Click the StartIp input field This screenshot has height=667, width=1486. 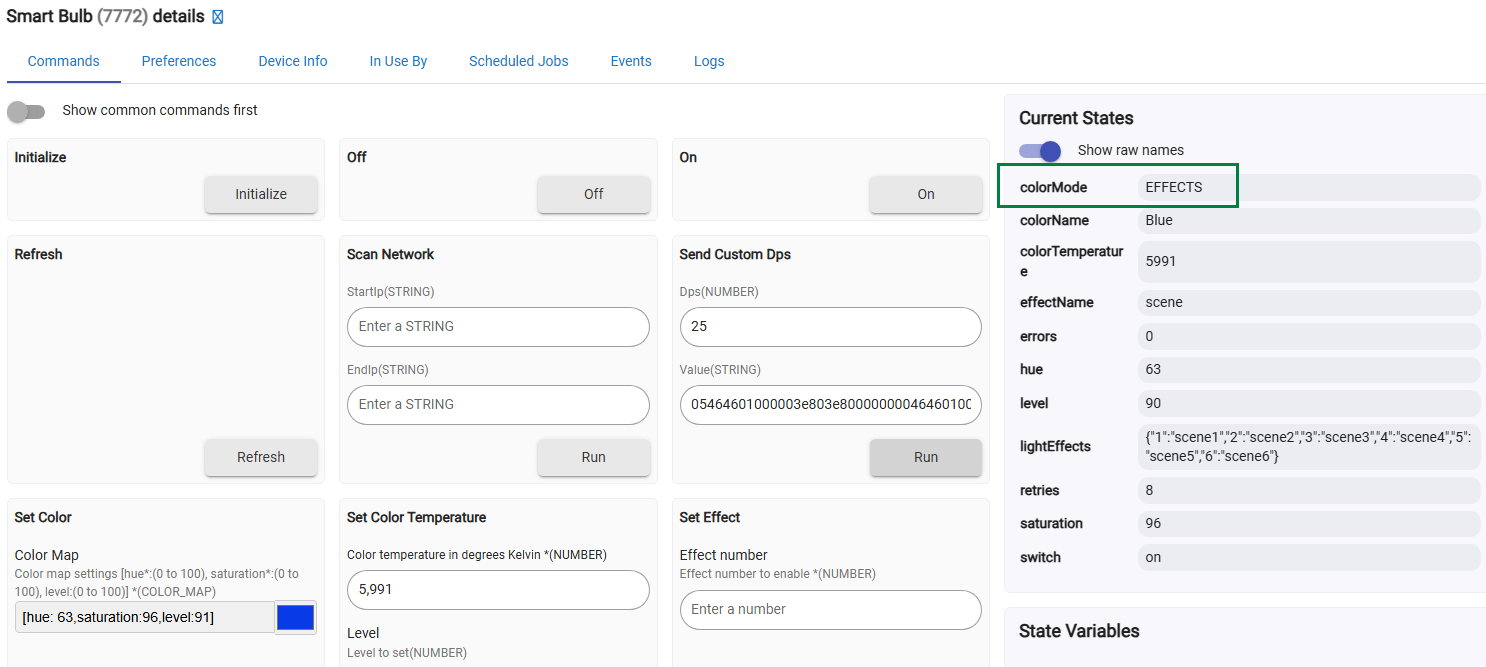tap(498, 327)
